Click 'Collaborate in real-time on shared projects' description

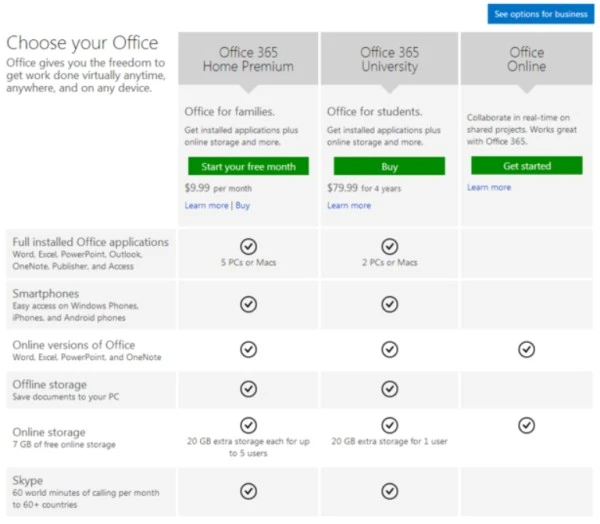coord(522,129)
